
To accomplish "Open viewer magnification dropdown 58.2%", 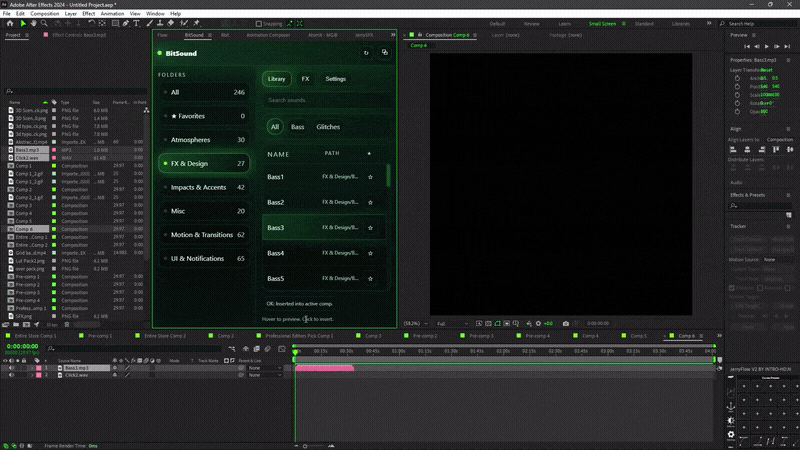I will [x=416, y=323].
